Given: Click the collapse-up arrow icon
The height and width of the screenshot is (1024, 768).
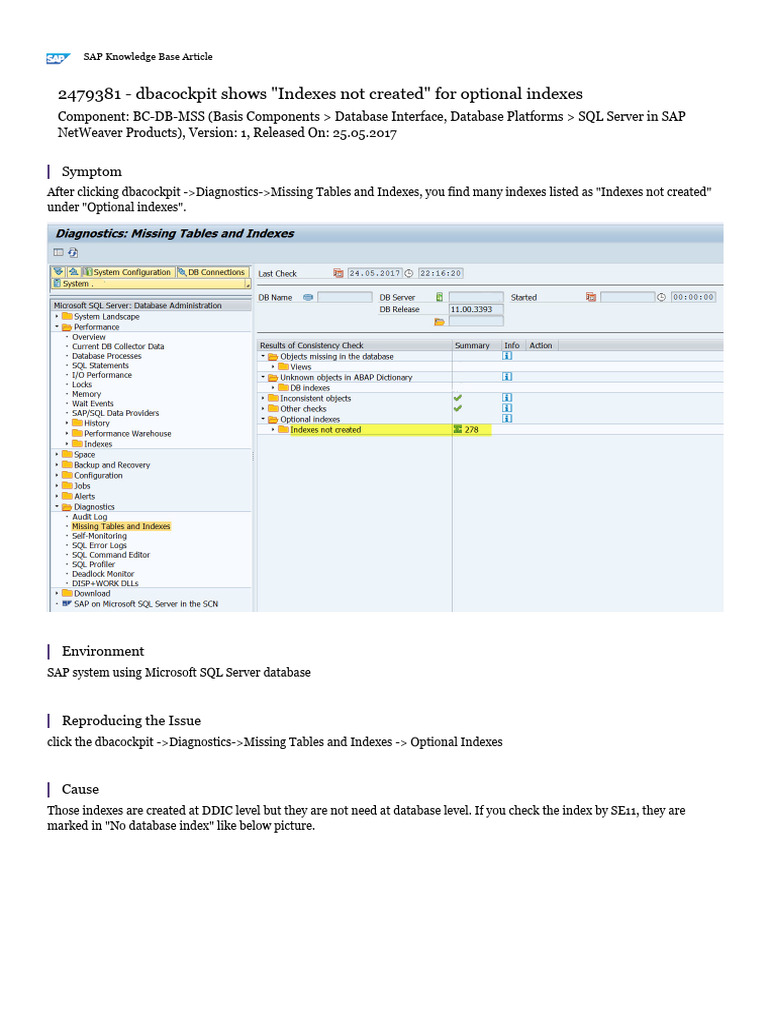Looking at the screenshot, I should click(x=74, y=272).
